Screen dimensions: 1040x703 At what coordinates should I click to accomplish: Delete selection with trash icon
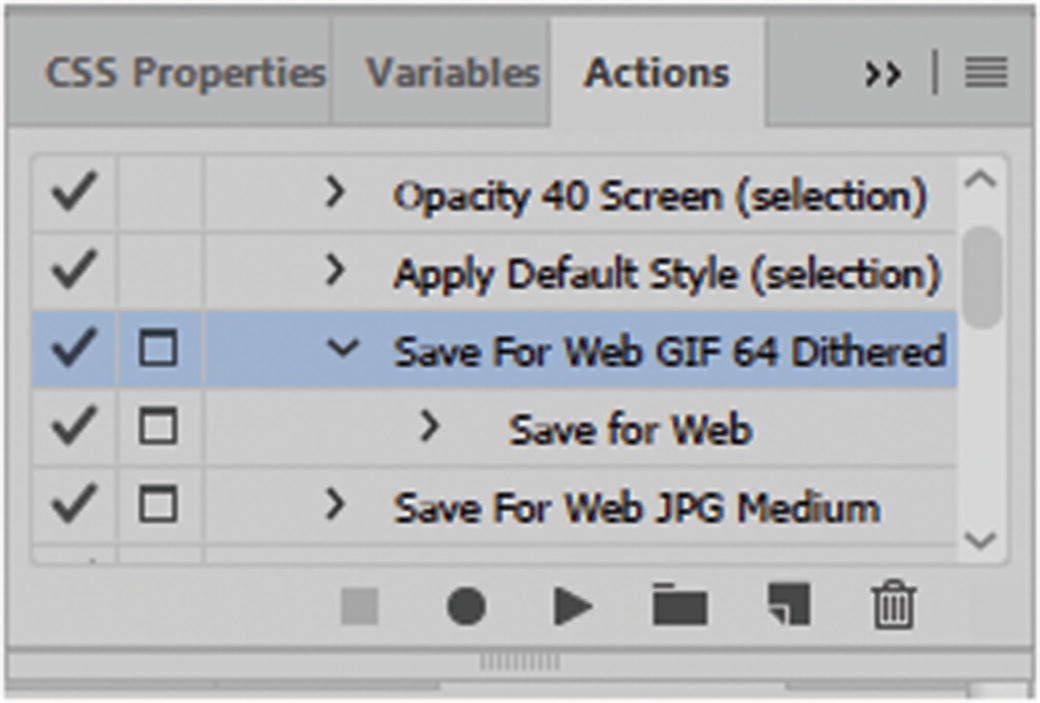(x=893, y=606)
